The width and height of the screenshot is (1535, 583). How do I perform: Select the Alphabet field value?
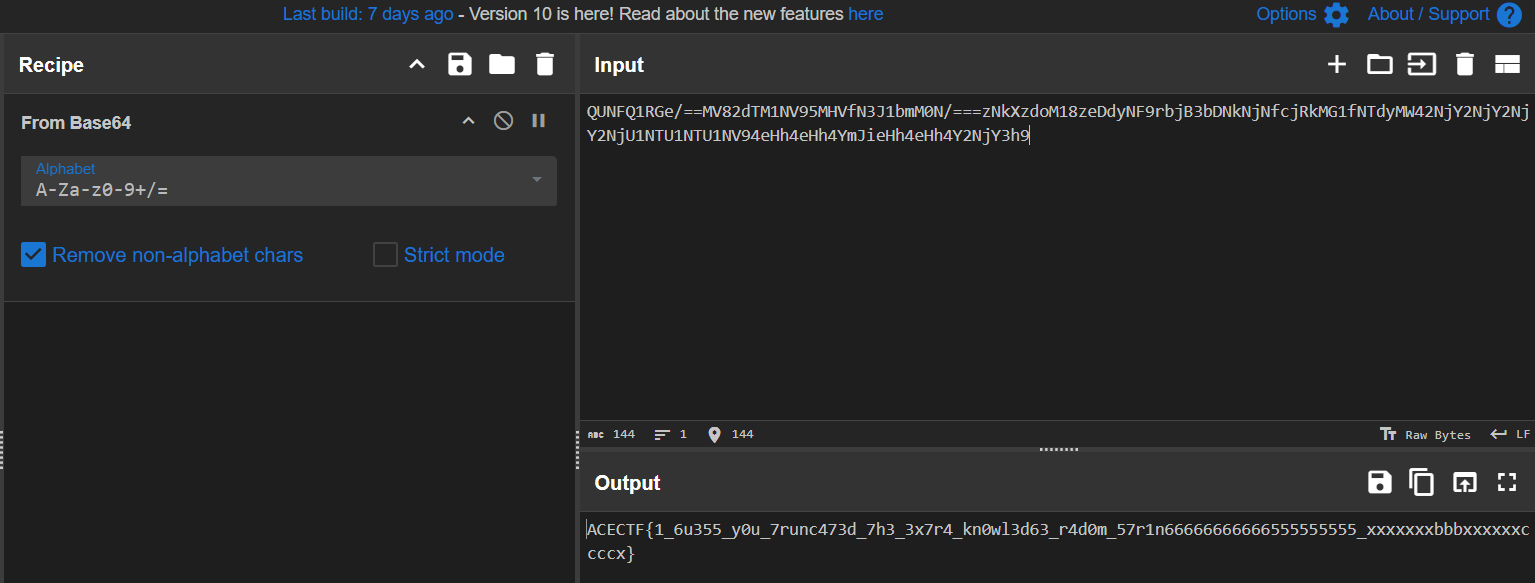(x=102, y=189)
